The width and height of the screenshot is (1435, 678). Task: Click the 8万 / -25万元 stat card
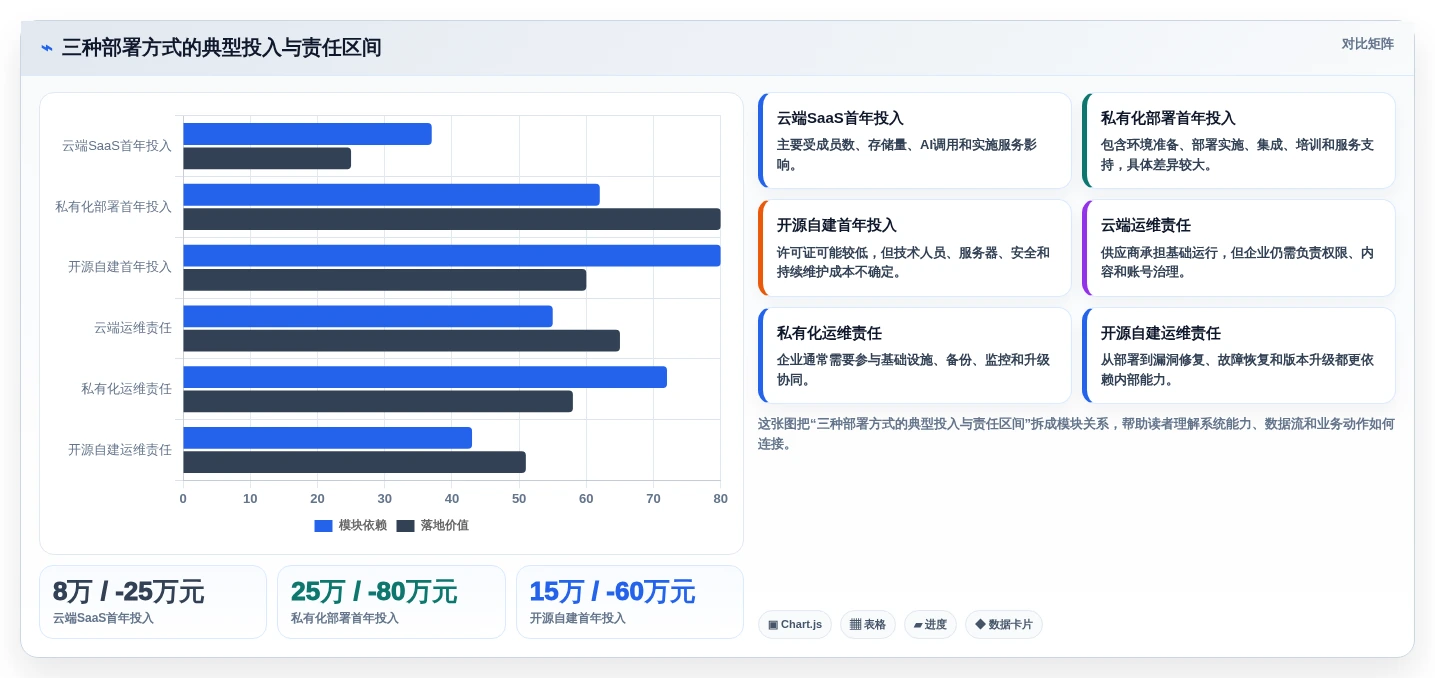(153, 602)
